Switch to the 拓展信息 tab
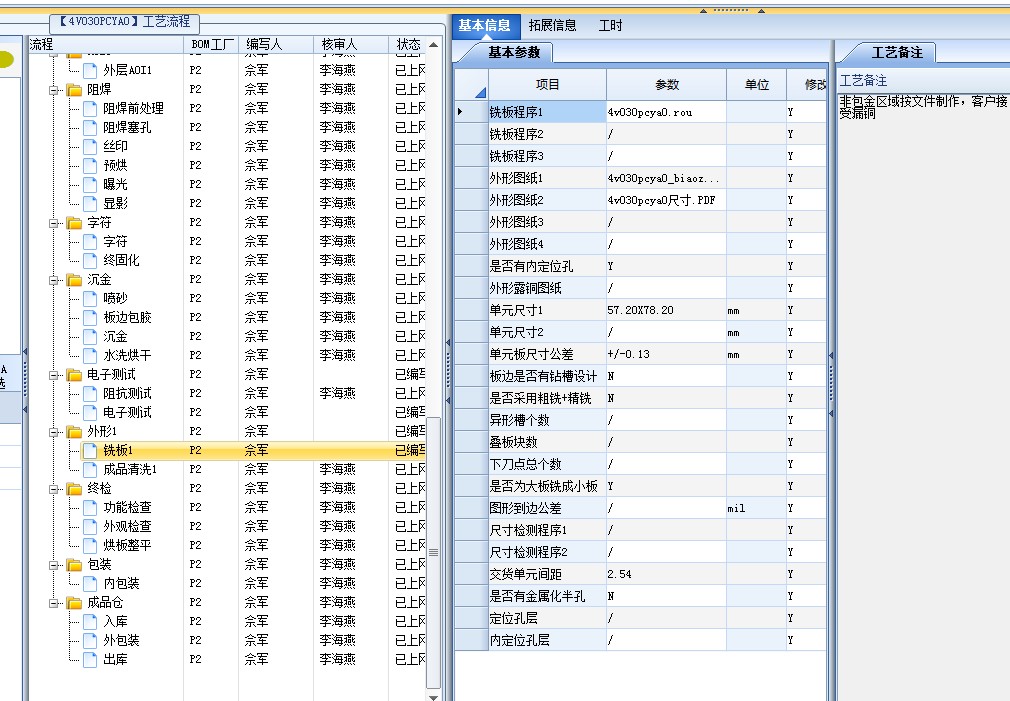Screen dimensions: 1010x701 (553, 26)
